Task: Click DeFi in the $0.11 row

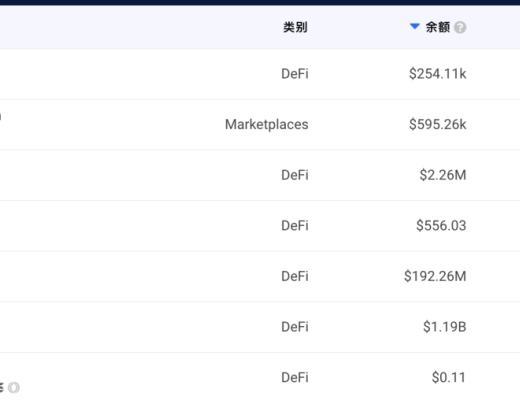Action: (x=295, y=378)
